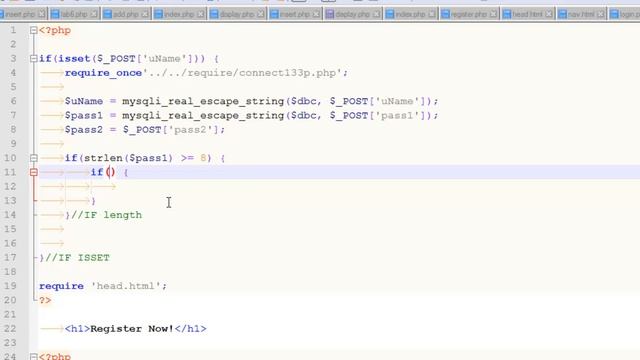Image resolution: width=640 pixels, height=360 pixels.
Task: Collapse the <?php block at line 24
Action: click(x=34, y=356)
